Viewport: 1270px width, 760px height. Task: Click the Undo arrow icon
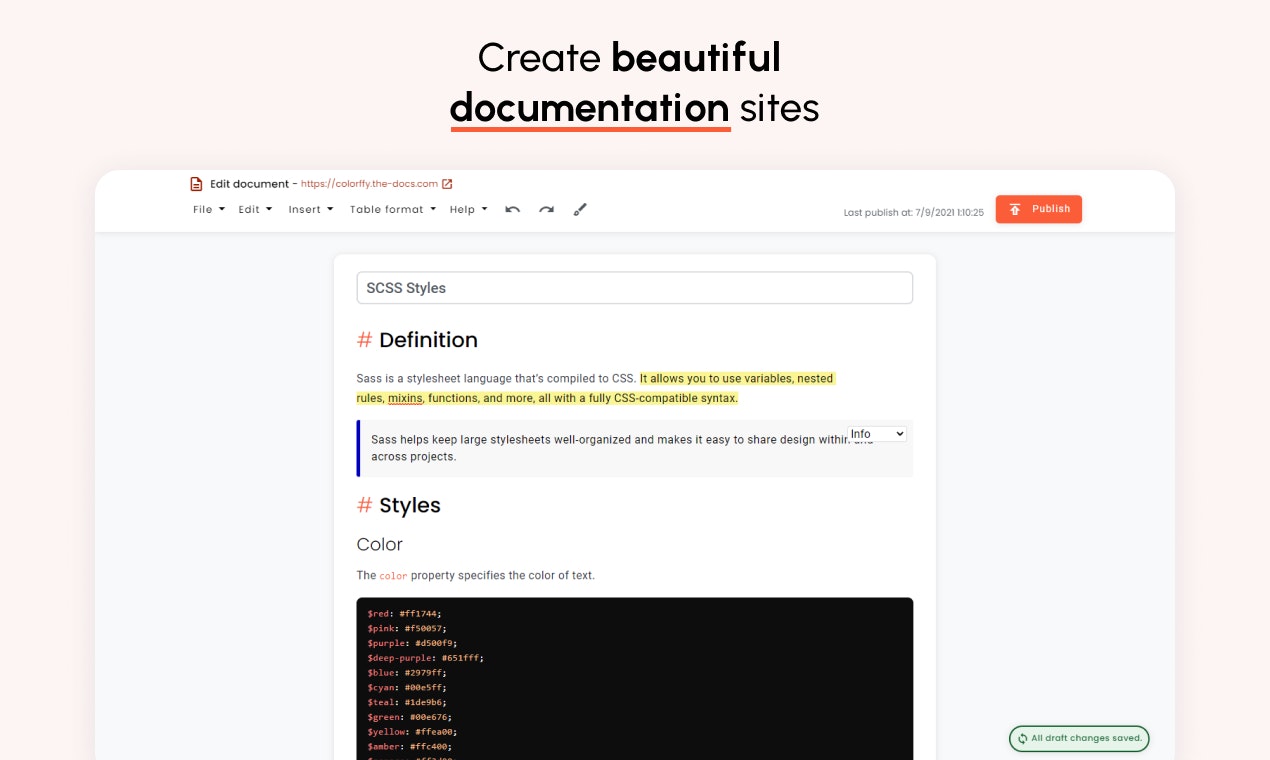click(513, 209)
